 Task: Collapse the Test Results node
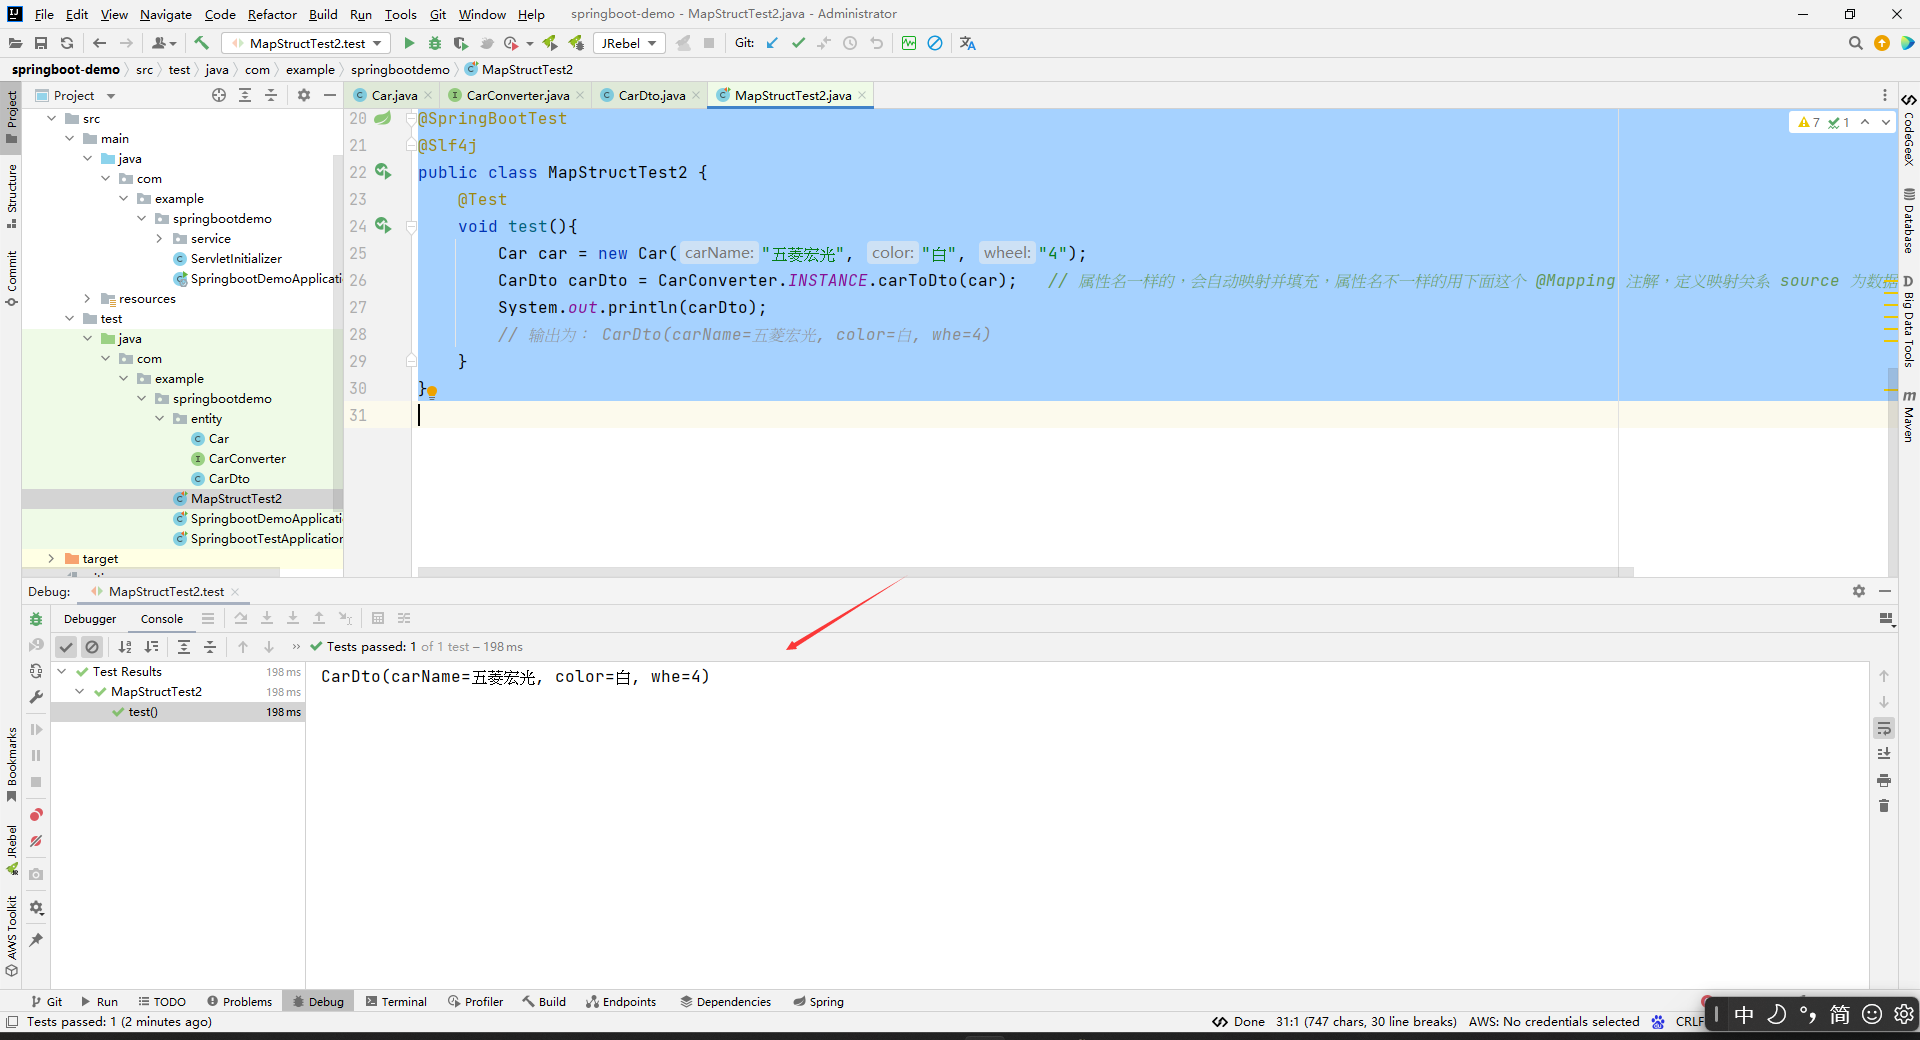pos(62,671)
